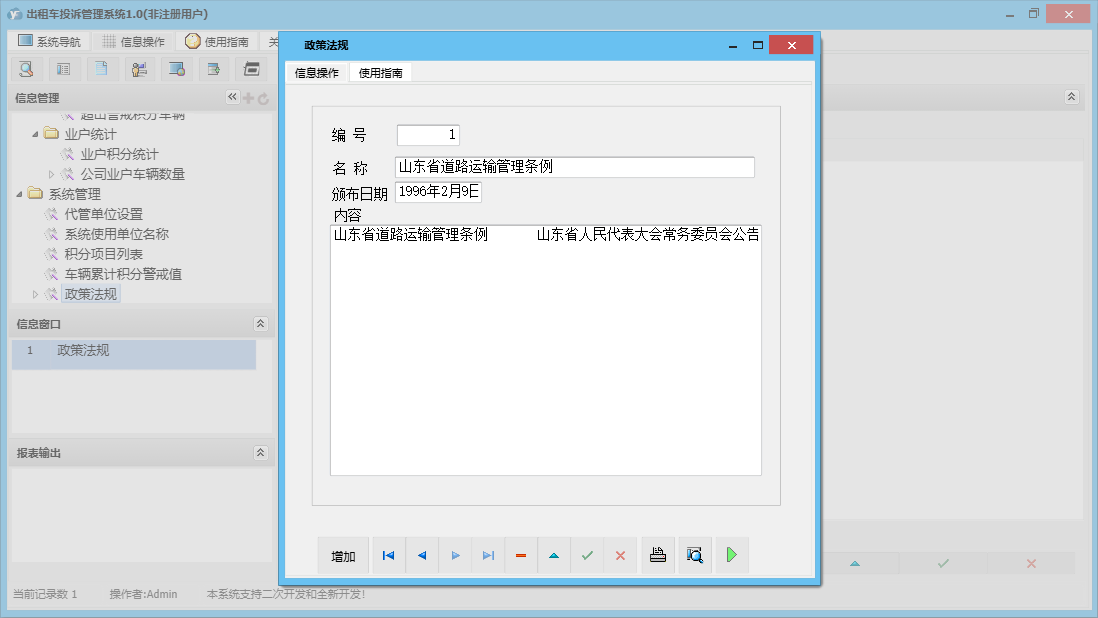Switch to the 使用指南 tab in dialog
1098x618 pixels.
coord(381,72)
